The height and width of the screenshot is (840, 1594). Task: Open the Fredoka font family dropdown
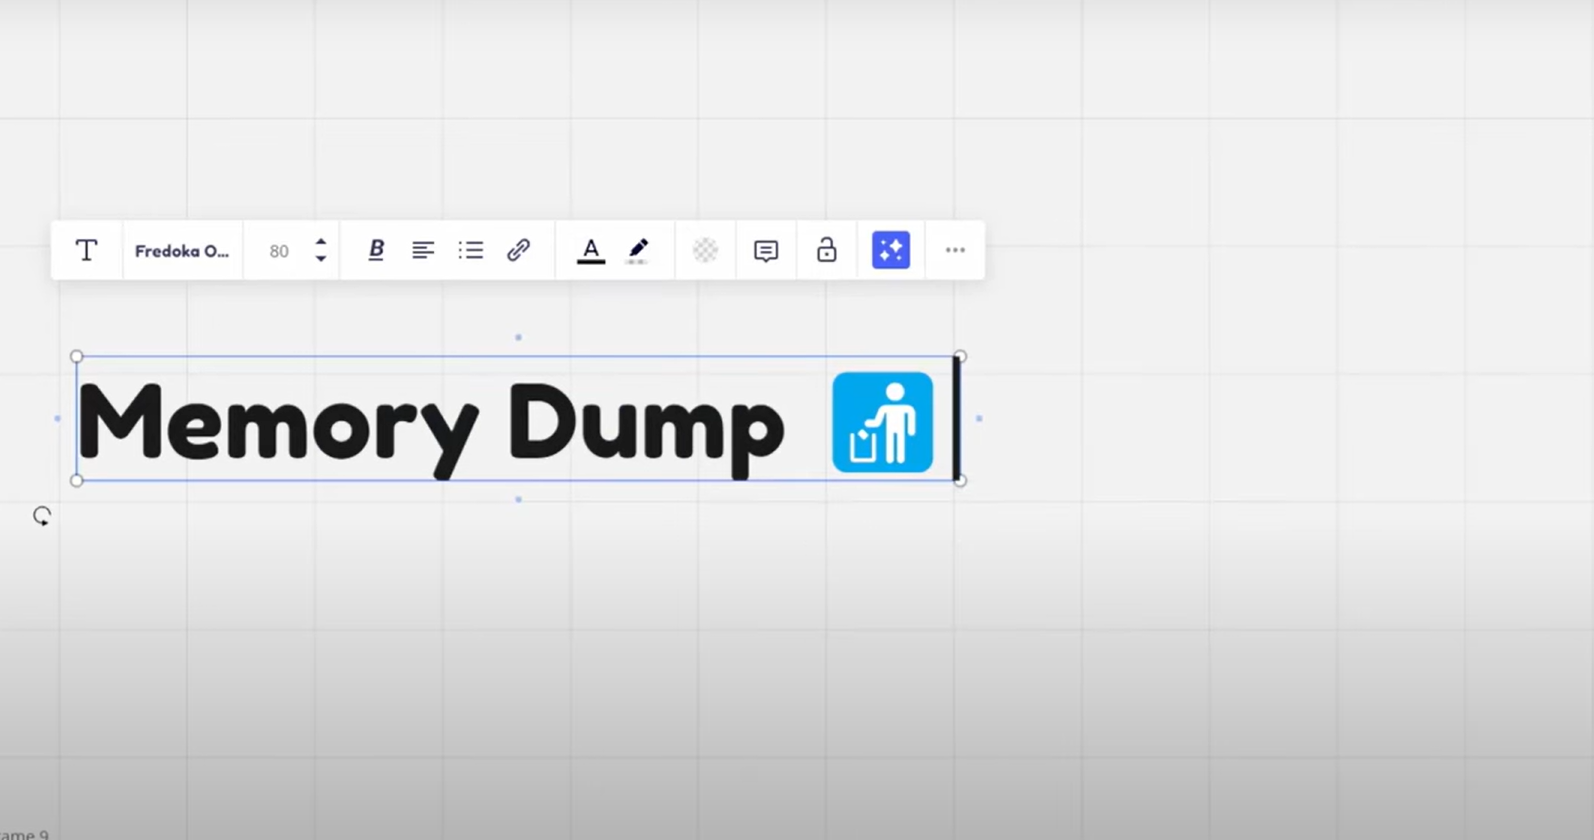pyautogui.click(x=182, y=251)
